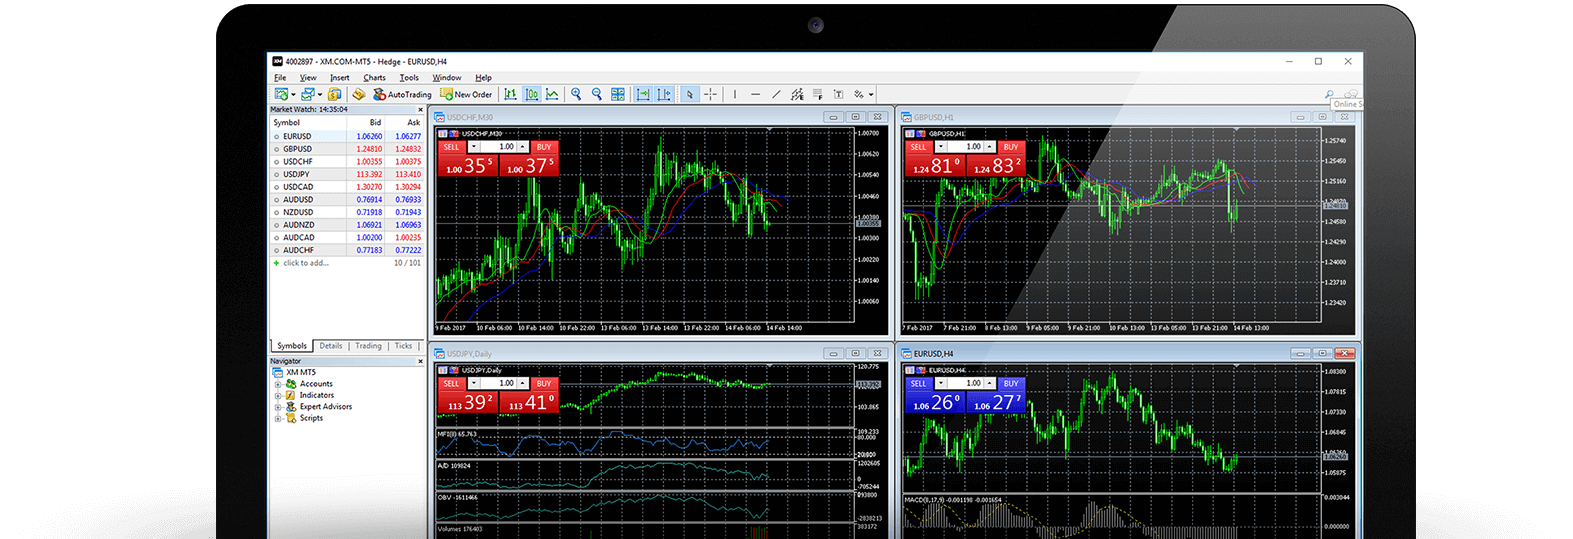The image size is (1573, 539).
Task: Switch to Ticks tab in Market Watch
Action: [403, 346]
